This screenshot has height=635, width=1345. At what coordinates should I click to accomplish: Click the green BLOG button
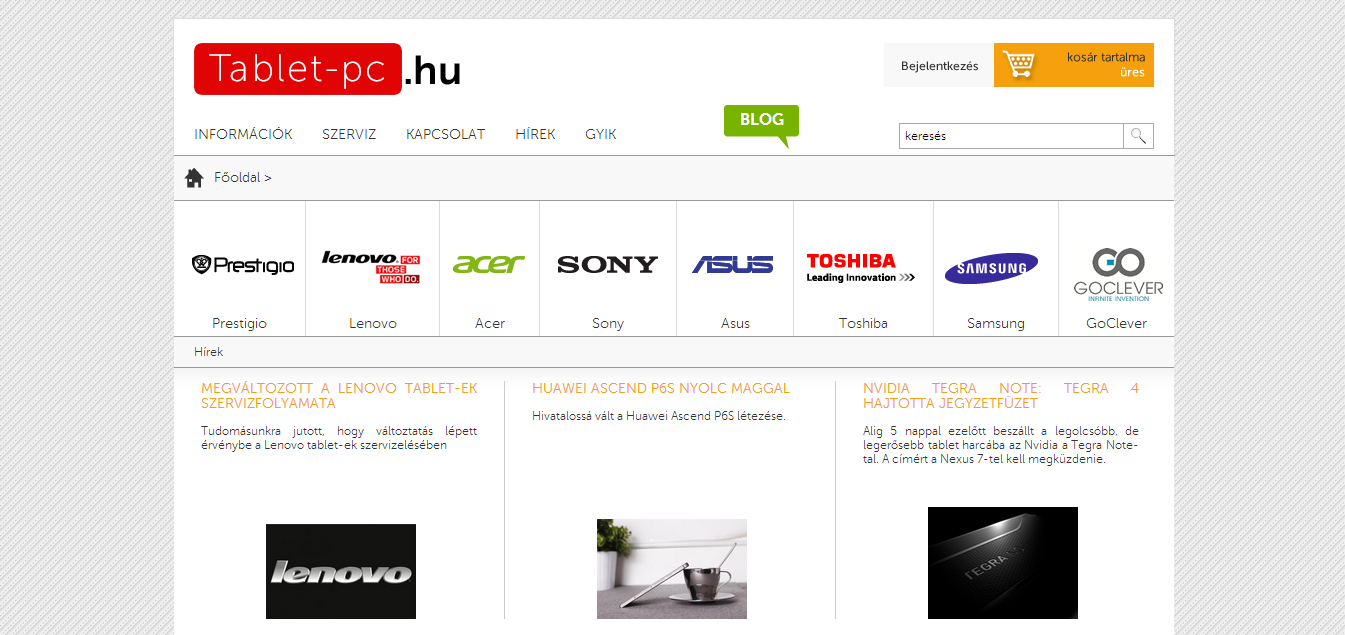coord(761,121)
